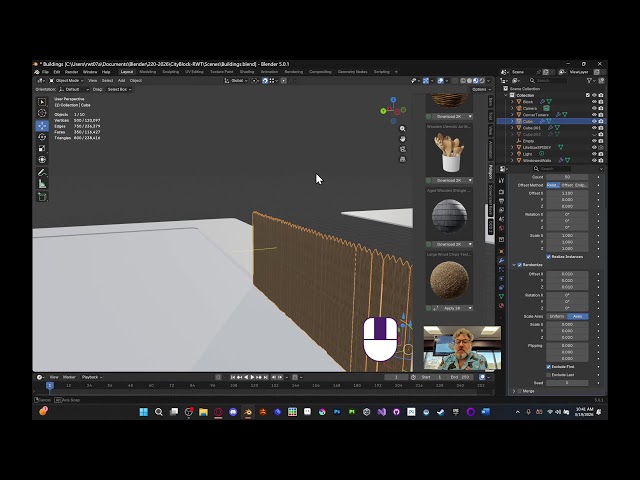640x480 pixels.
Task: Click the viewport zoom magnifier icon
Action: (x=402, y=129)
